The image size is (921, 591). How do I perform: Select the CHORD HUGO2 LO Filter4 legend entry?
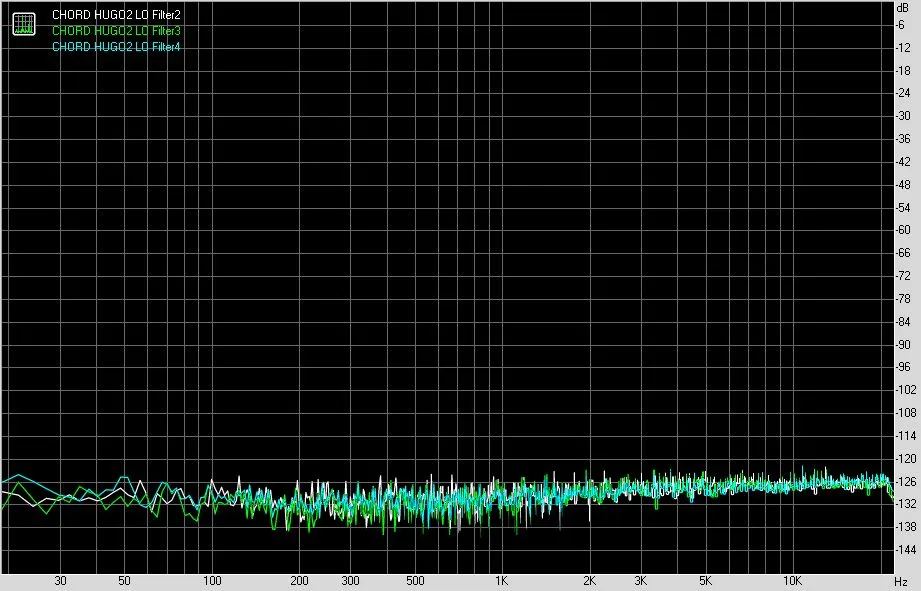[x=116, y=46]
